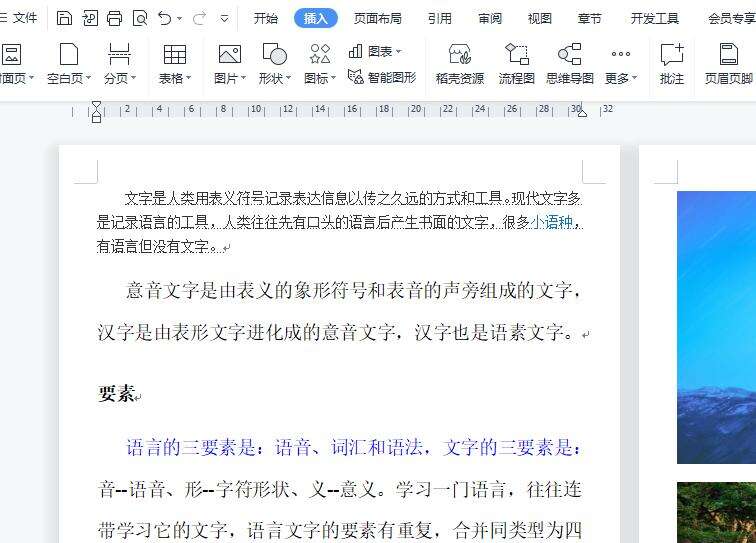This screenshot has height=543, width=756.
Task: Open 稻壳资源 resource store
Action: coord(460,63)
